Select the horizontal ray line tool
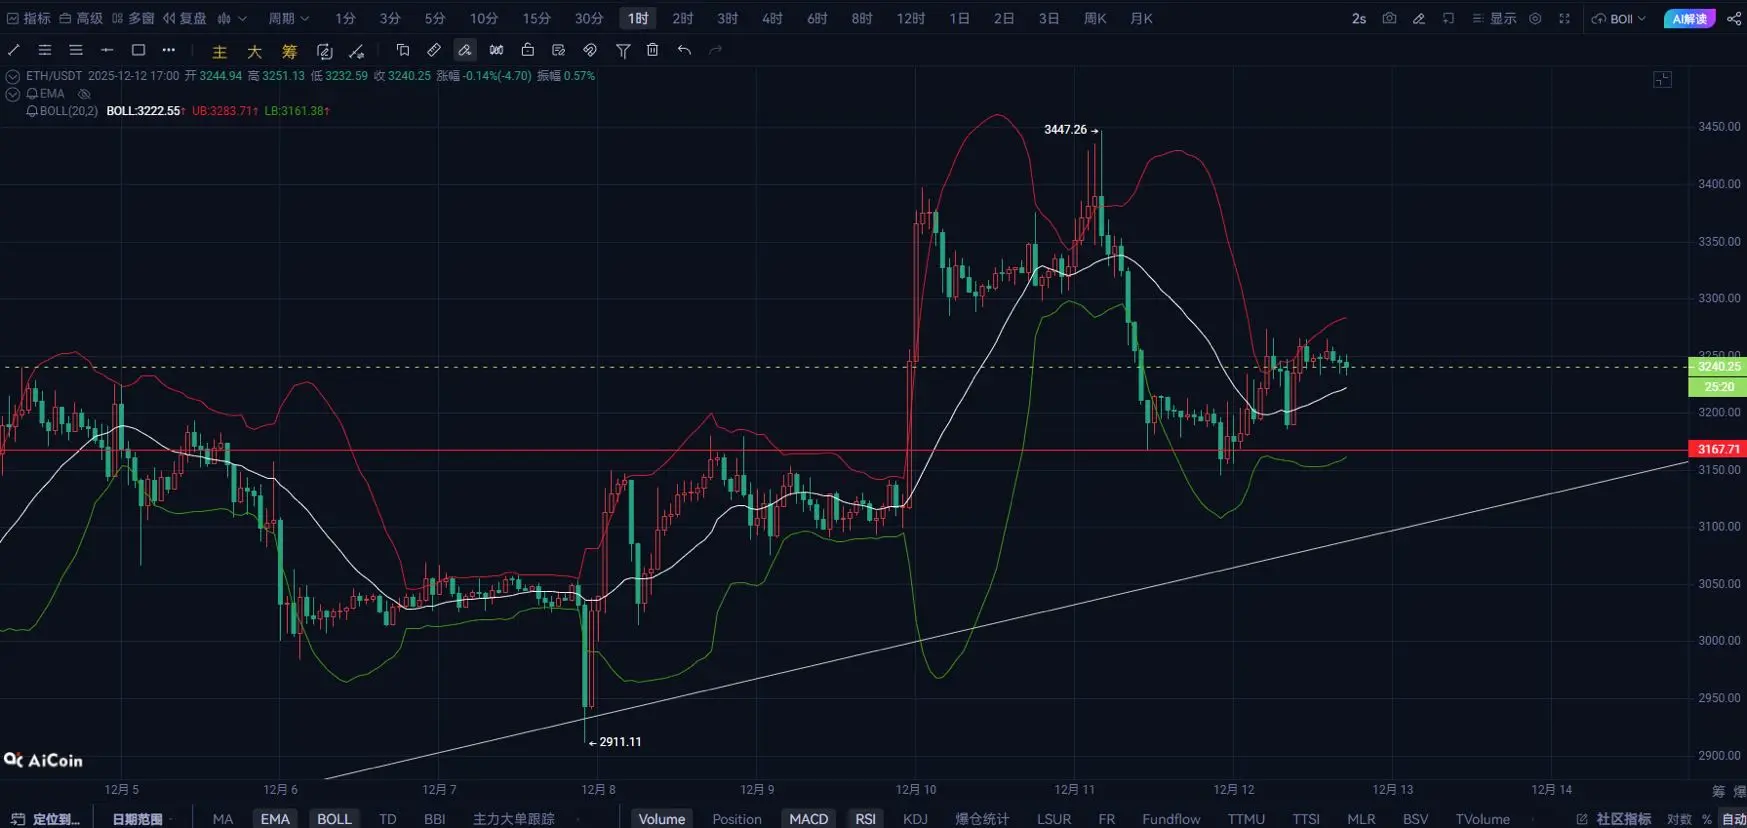 pos(107,50)
